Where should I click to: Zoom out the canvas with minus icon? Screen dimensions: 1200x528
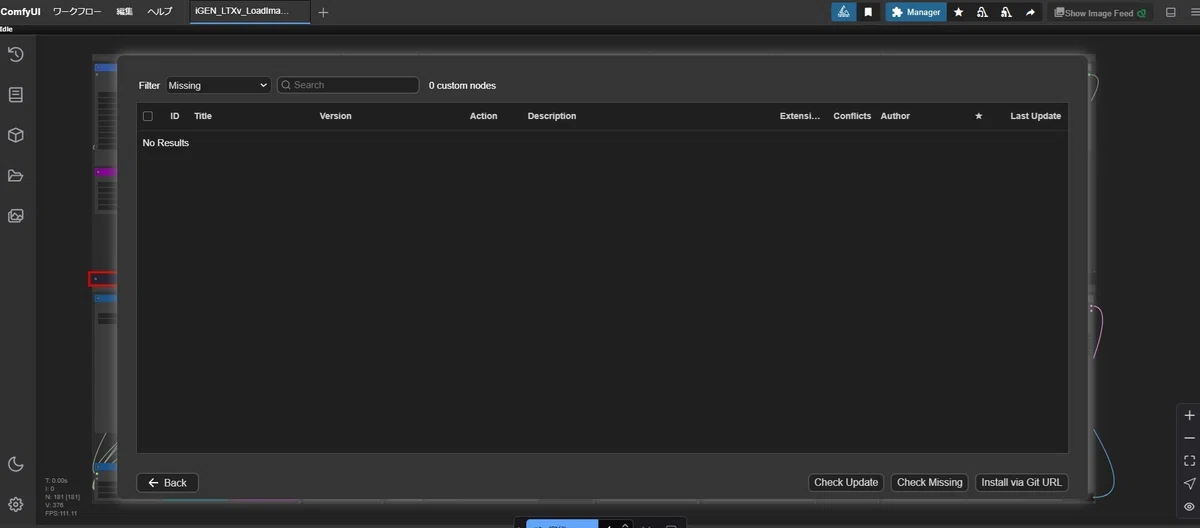point(1189,438)
